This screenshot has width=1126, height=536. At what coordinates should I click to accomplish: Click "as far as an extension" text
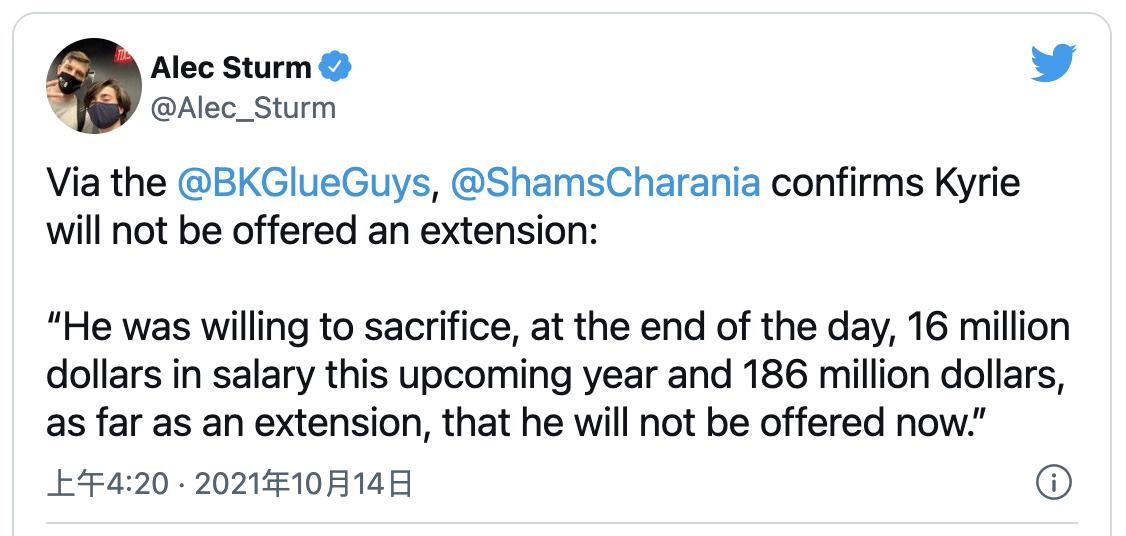click(232, 419)
